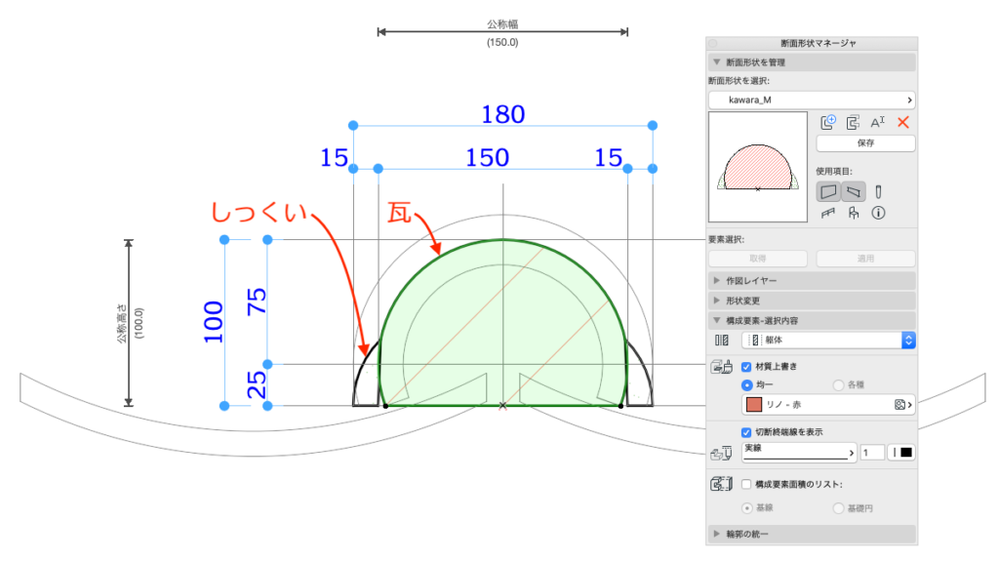Open the 実線 line type dropdown

tap(798, 452)
